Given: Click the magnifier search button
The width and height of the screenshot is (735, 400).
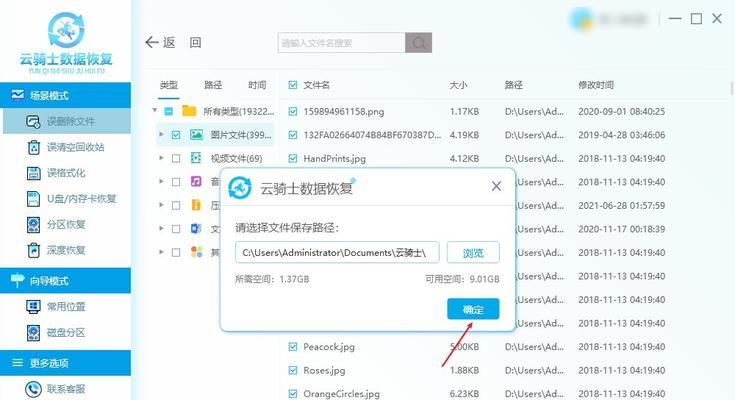Looking at the screenshot, I should point(419,43).
